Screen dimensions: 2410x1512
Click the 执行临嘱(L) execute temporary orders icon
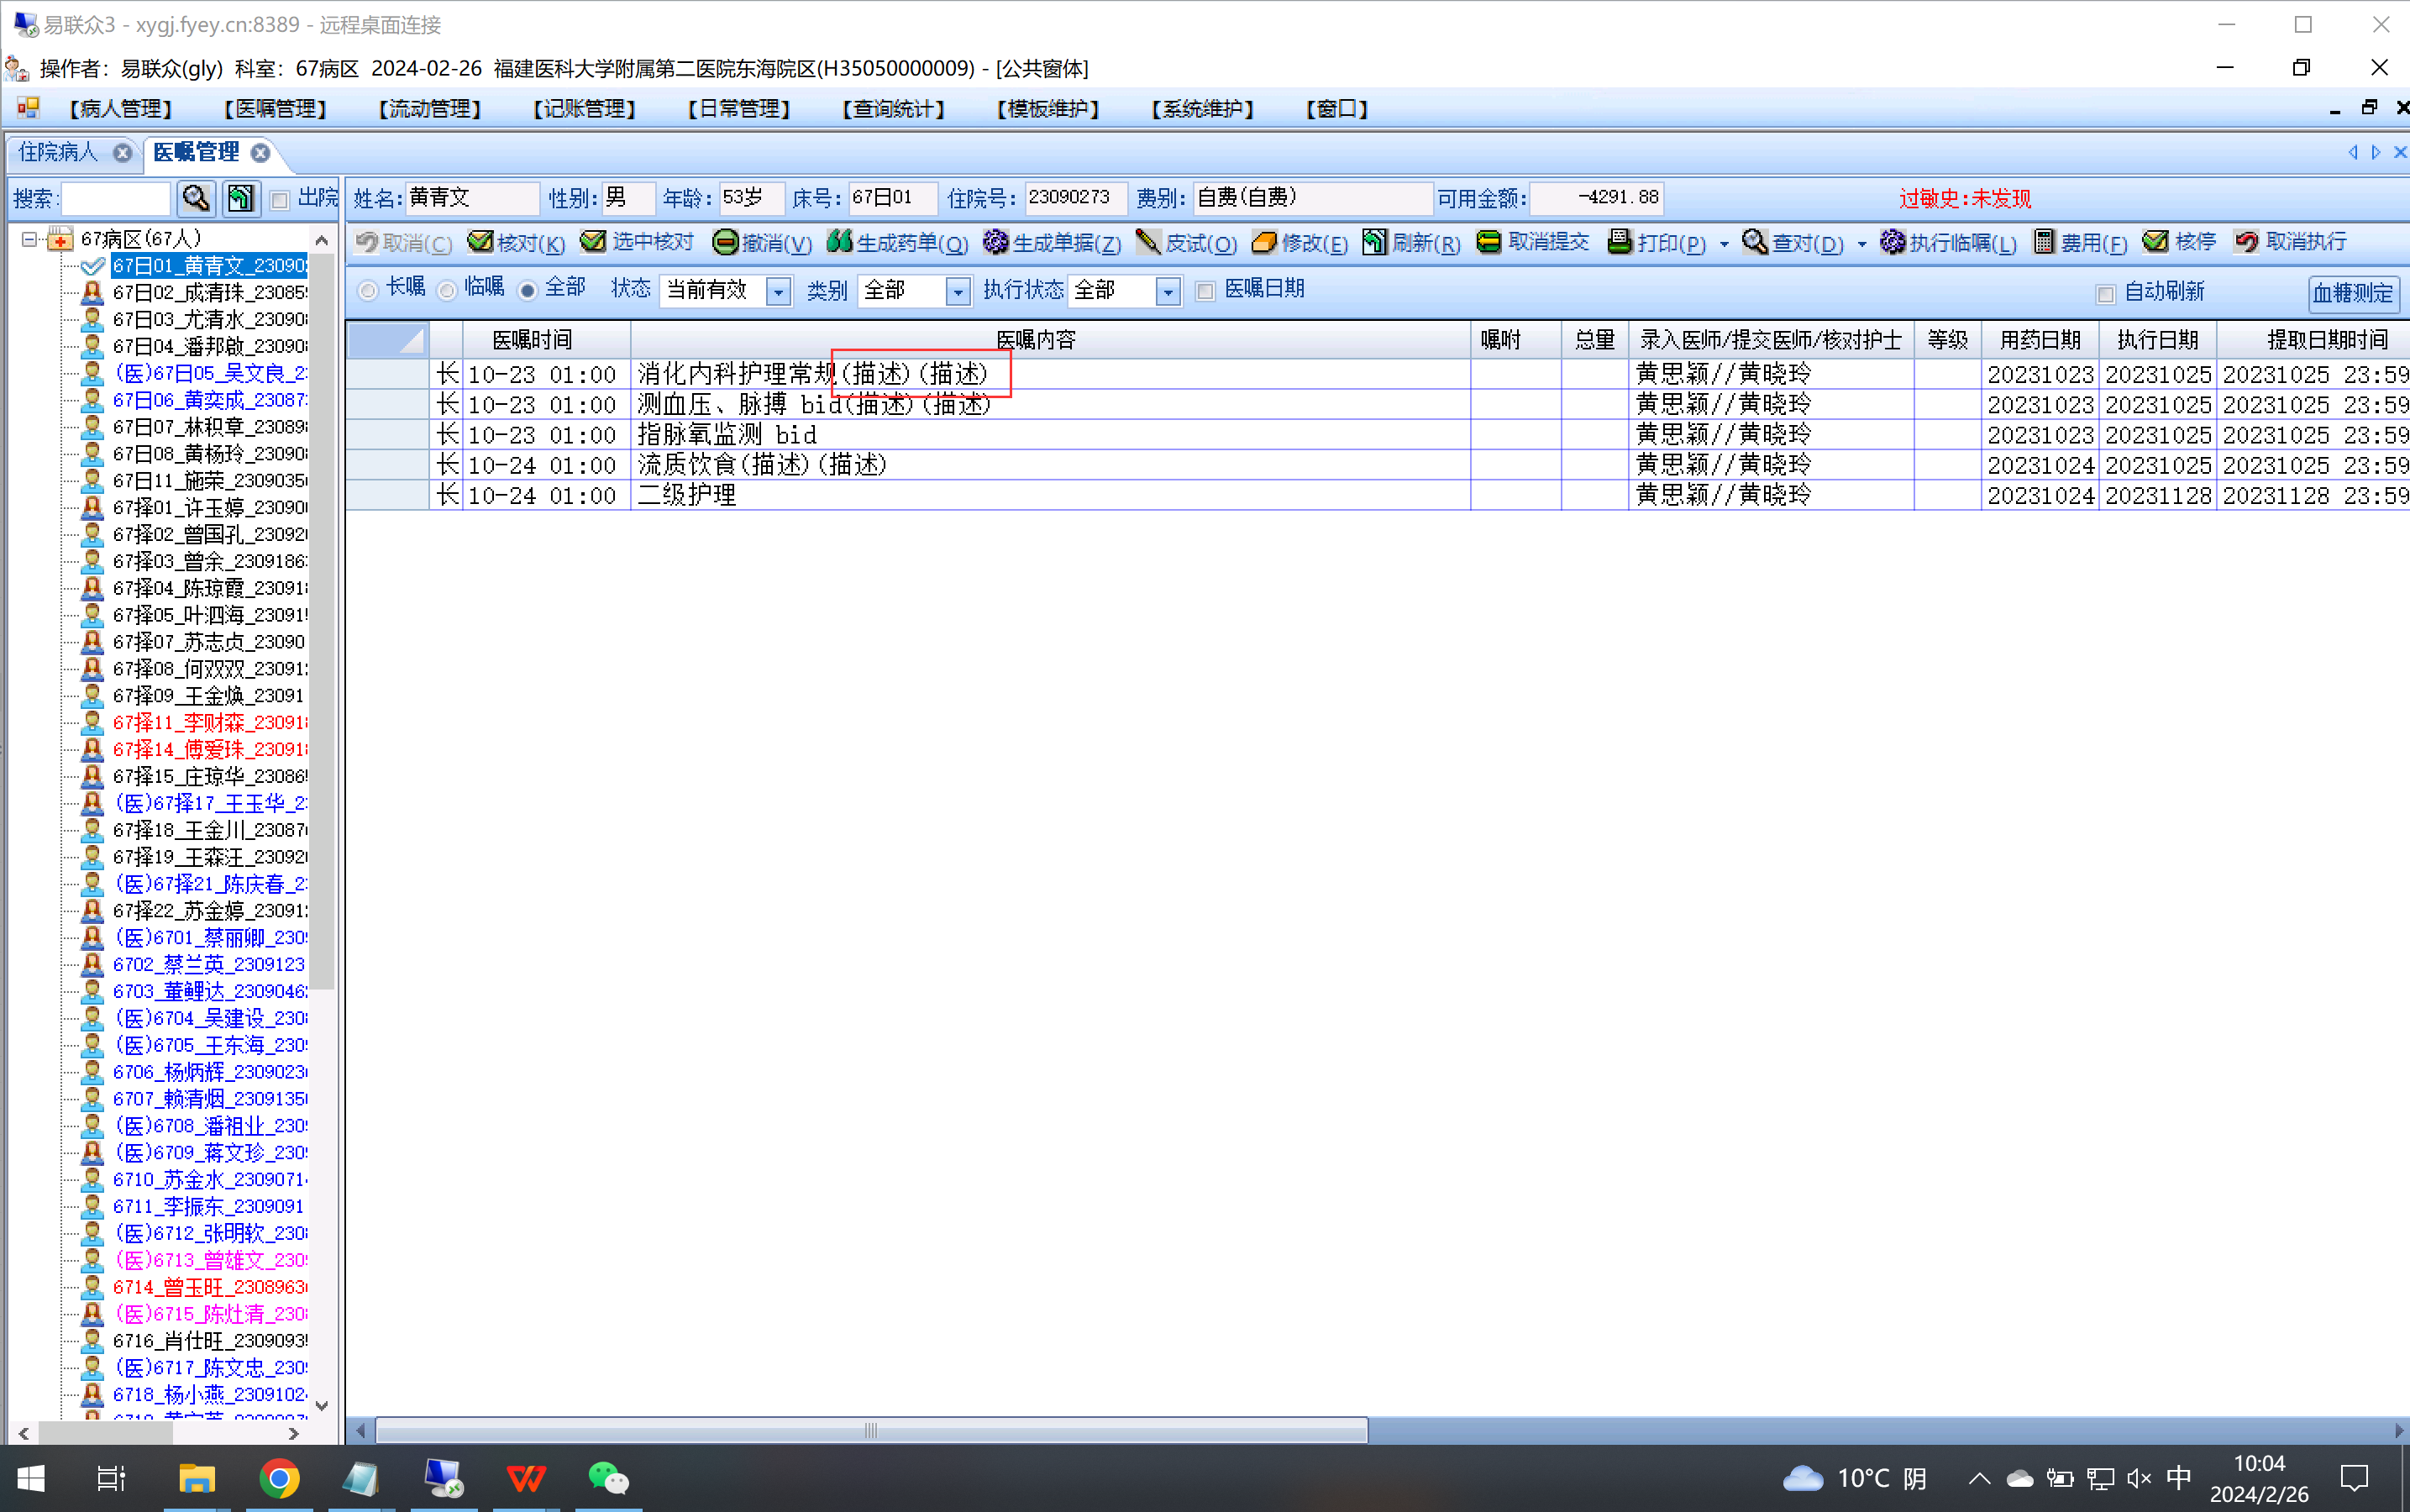click(1892, 242)
